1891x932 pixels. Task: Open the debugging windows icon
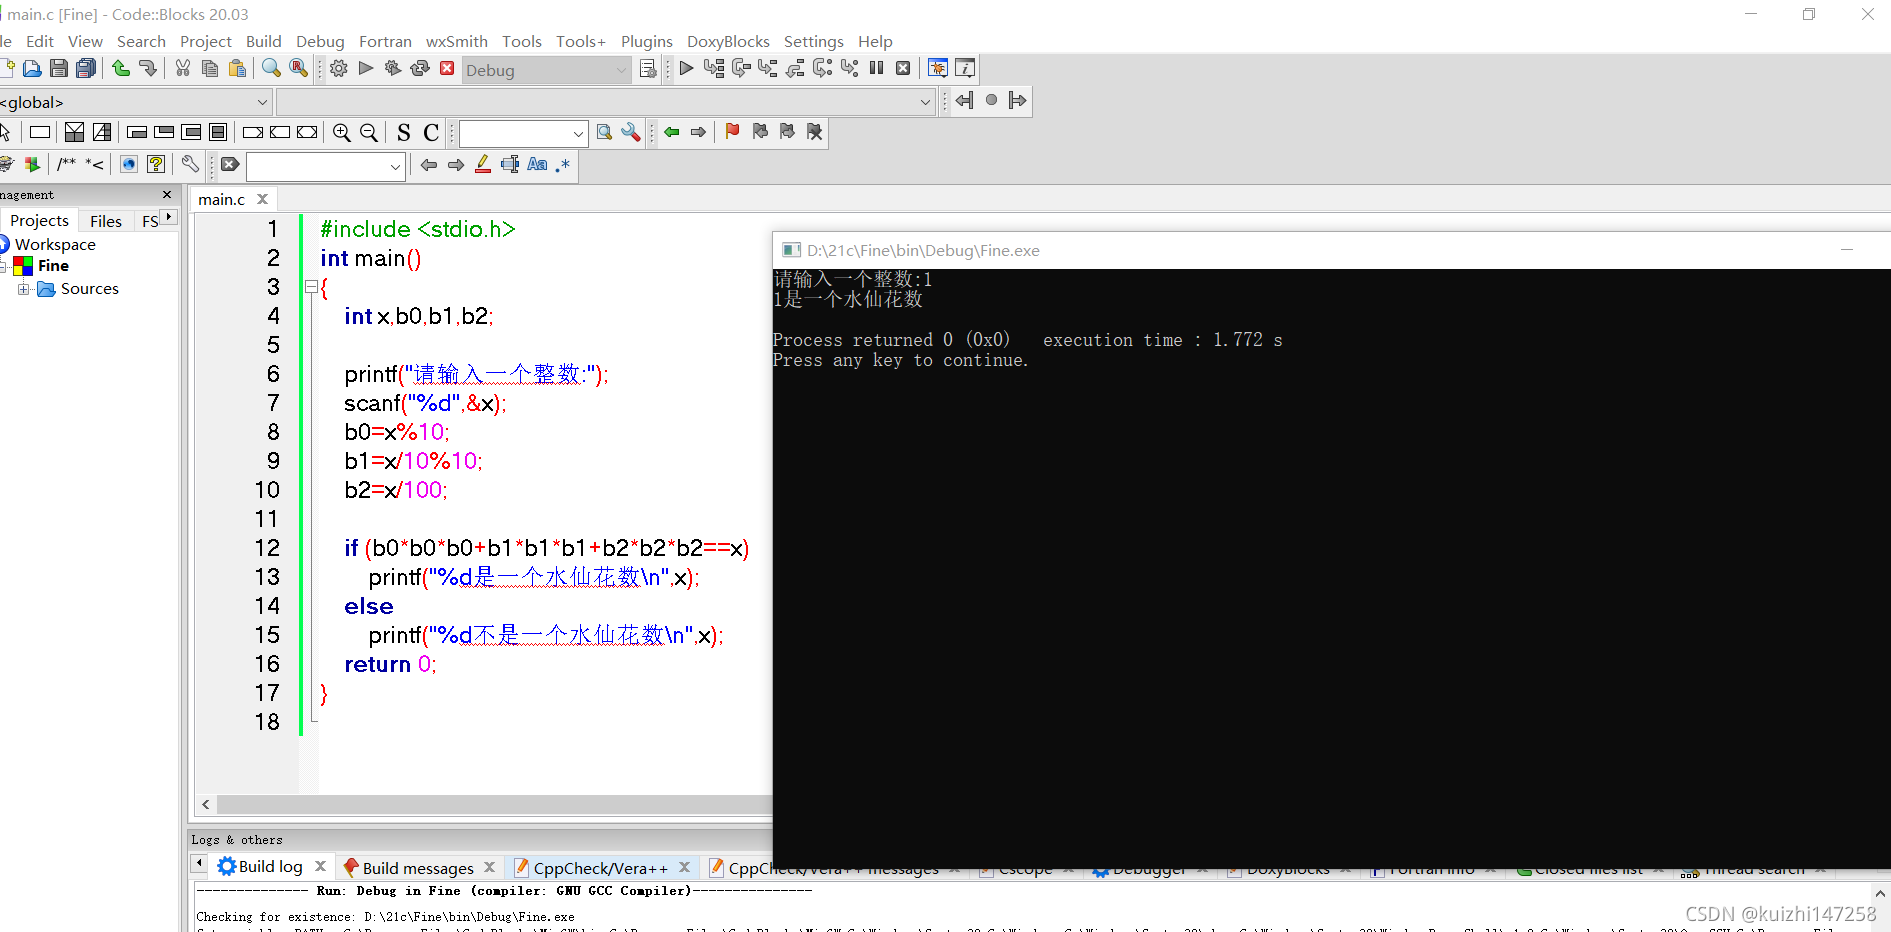tap(938, 68)
